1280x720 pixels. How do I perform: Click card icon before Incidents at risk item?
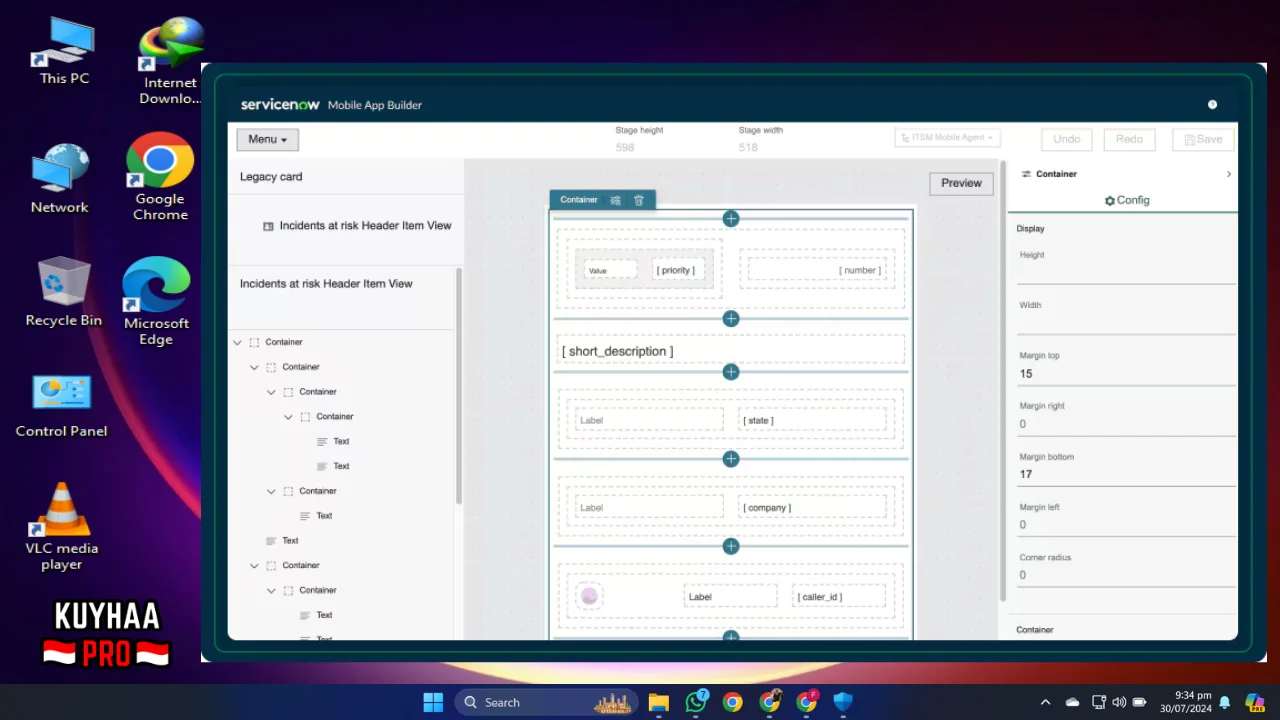coord(268,226)
